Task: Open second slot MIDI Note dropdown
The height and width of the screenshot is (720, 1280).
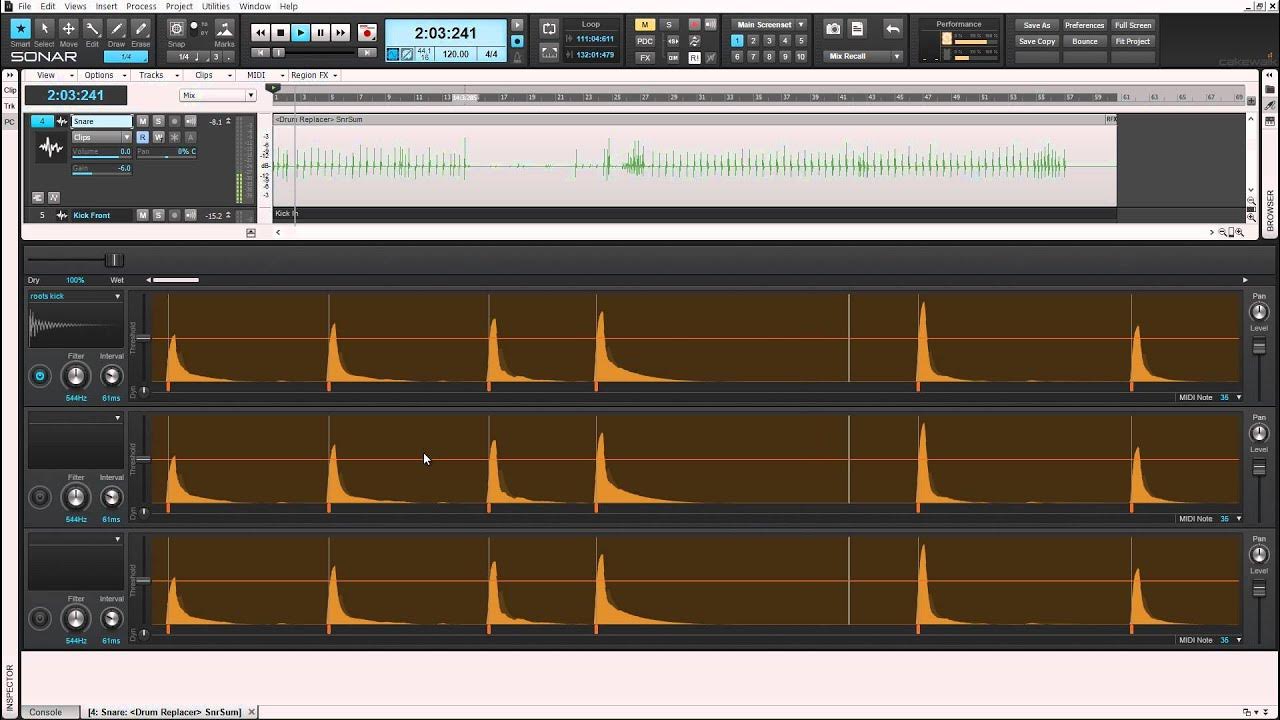Action: click(x=1239, y=519)
